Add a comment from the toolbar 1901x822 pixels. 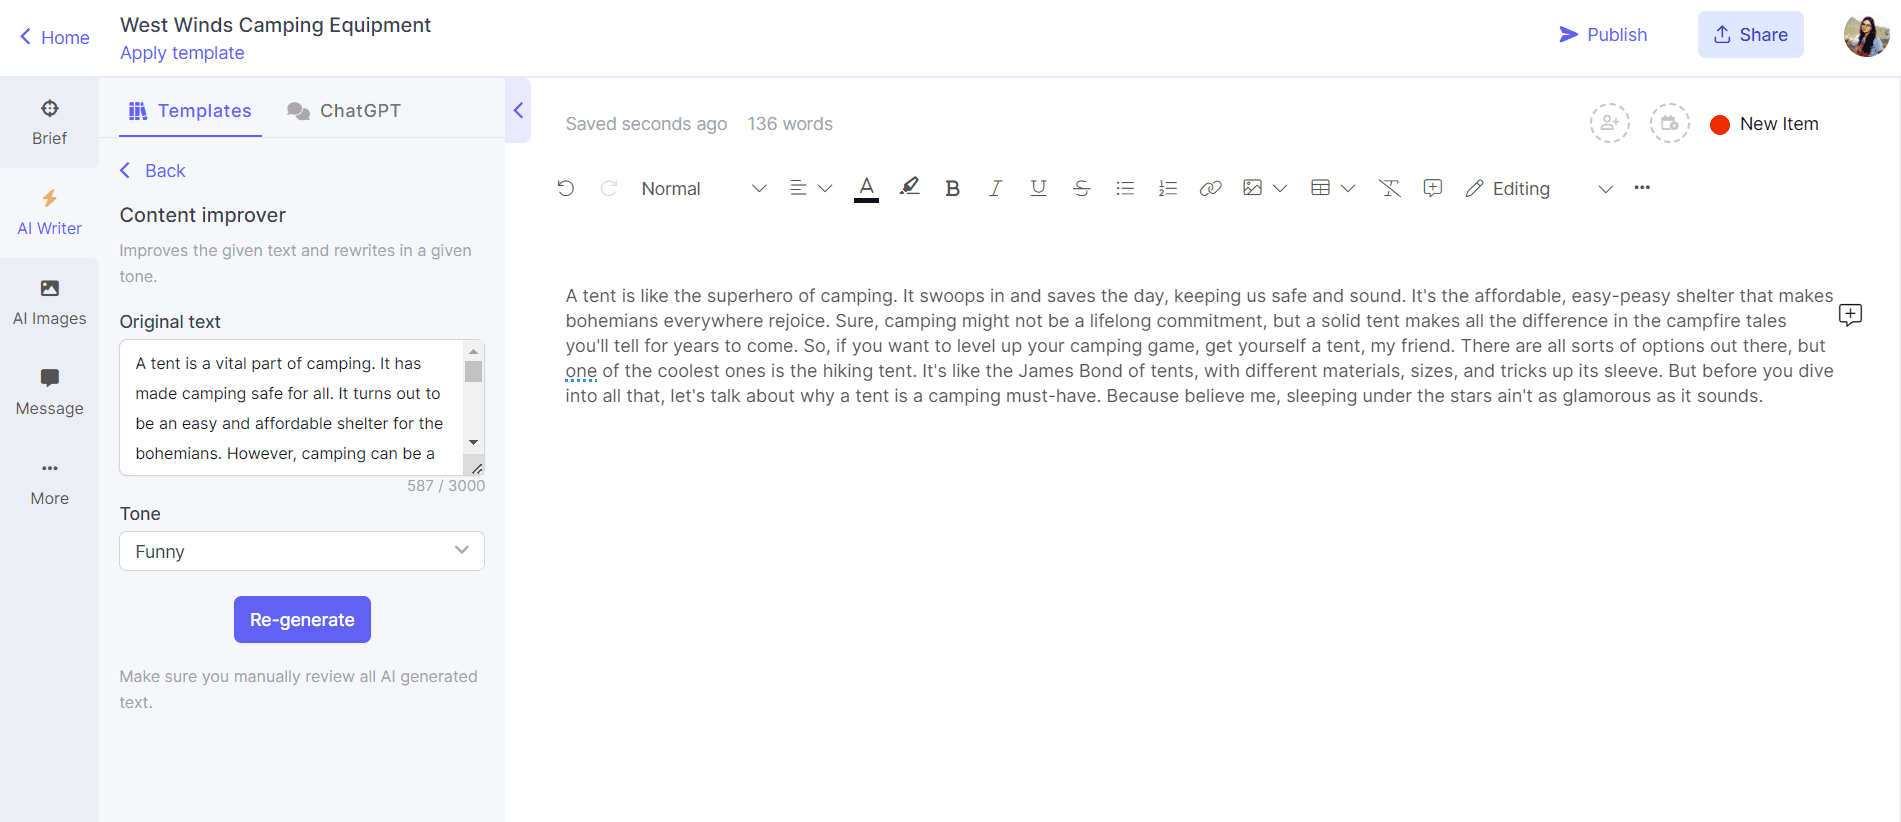pos(1432,188)
